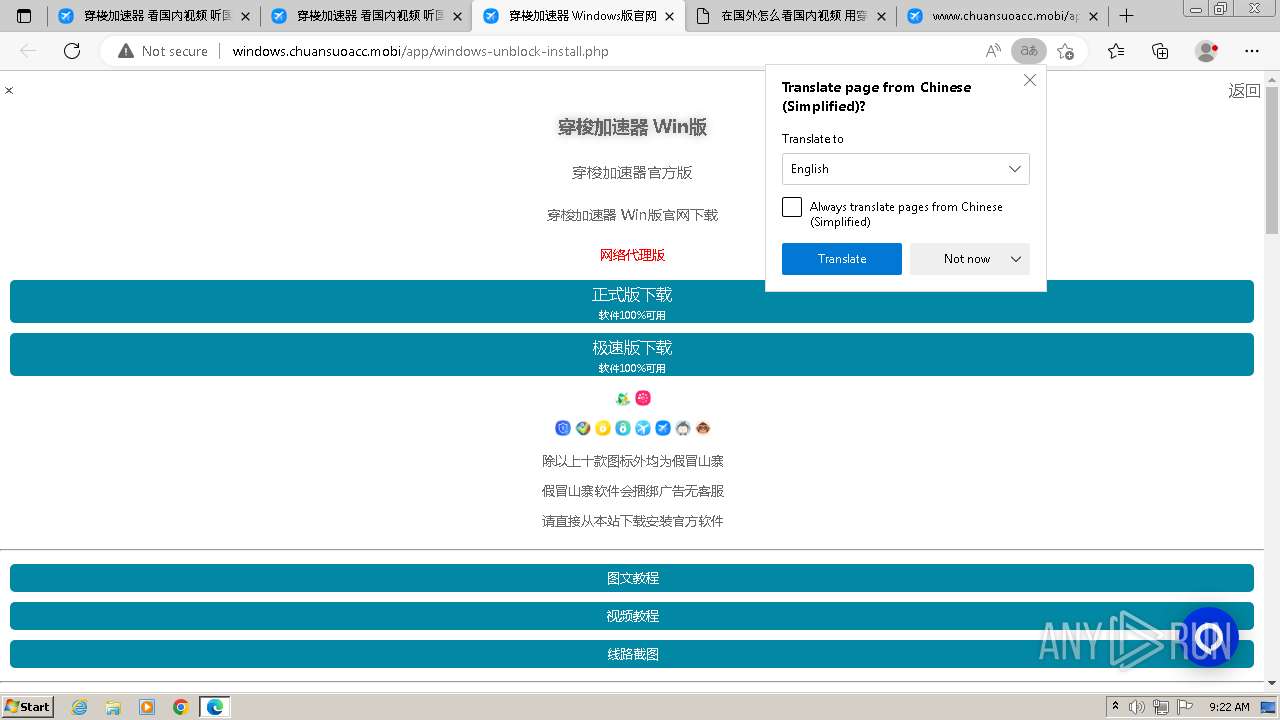The width and height of the screenshot is (1280, 720).
Task: Click the Not secure warning icon
Action: (x=126, y=51)
